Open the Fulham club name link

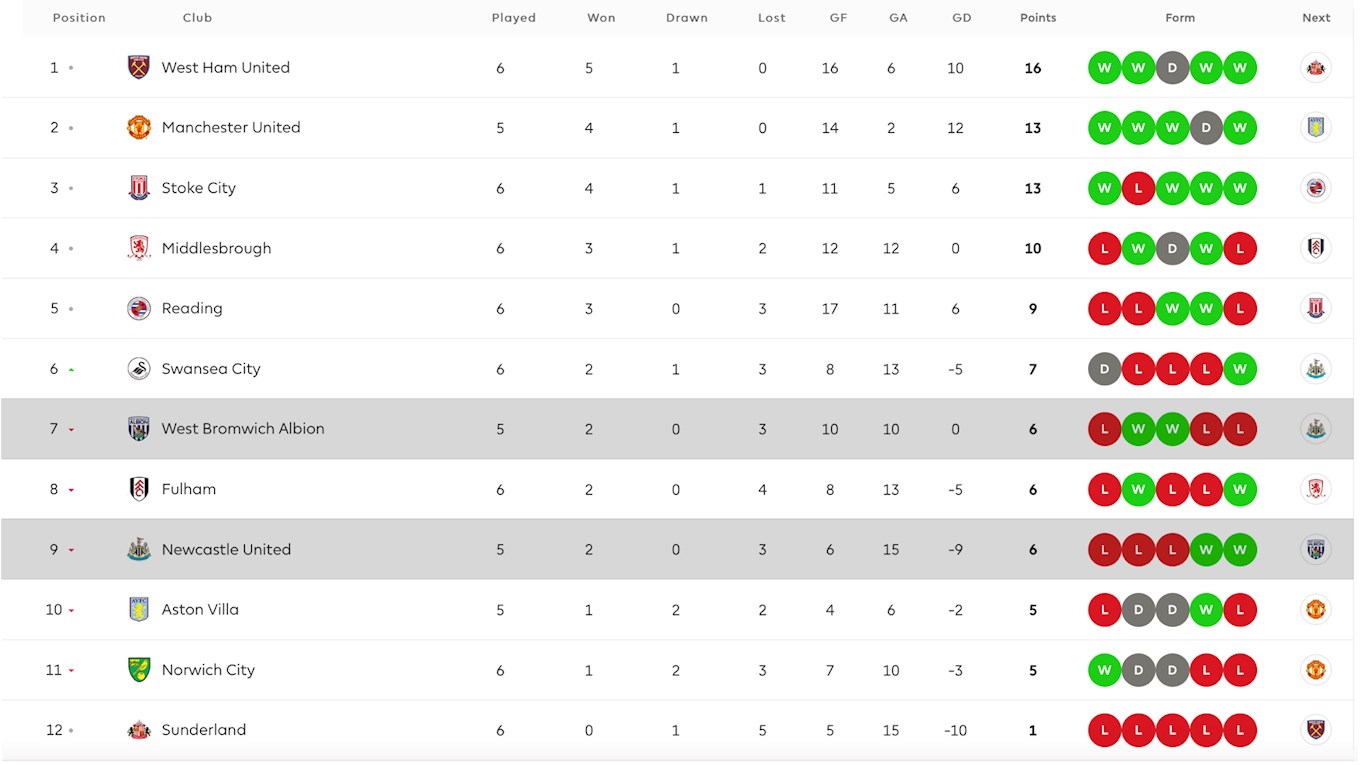[x=189, y=489]
